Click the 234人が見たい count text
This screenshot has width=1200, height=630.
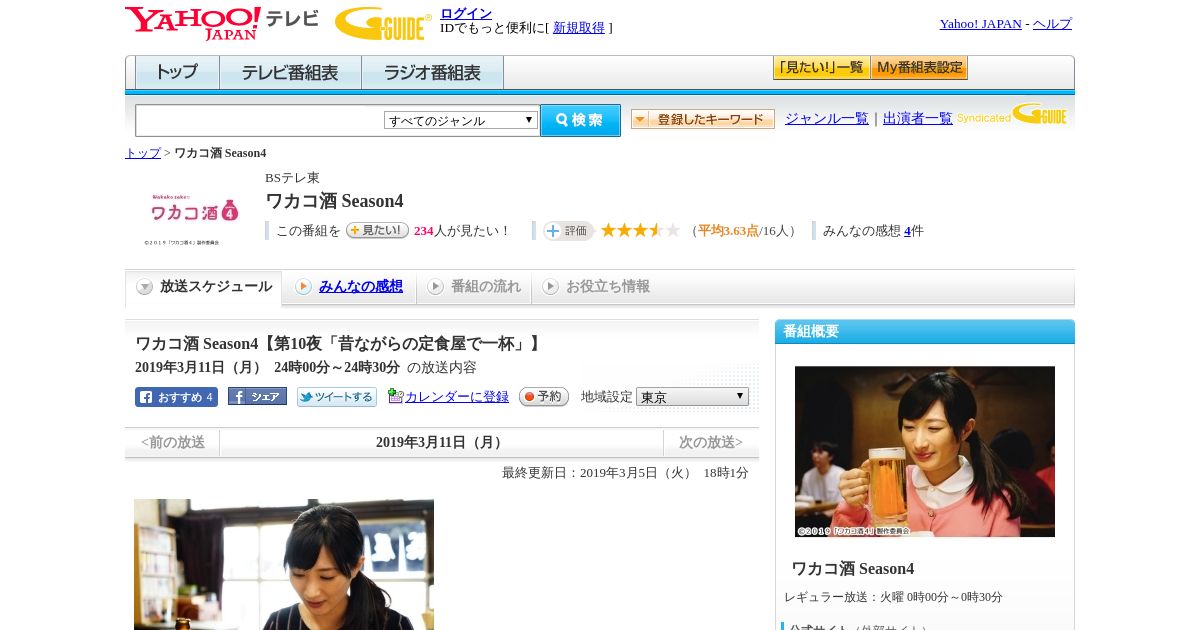(x=462, y=231)
